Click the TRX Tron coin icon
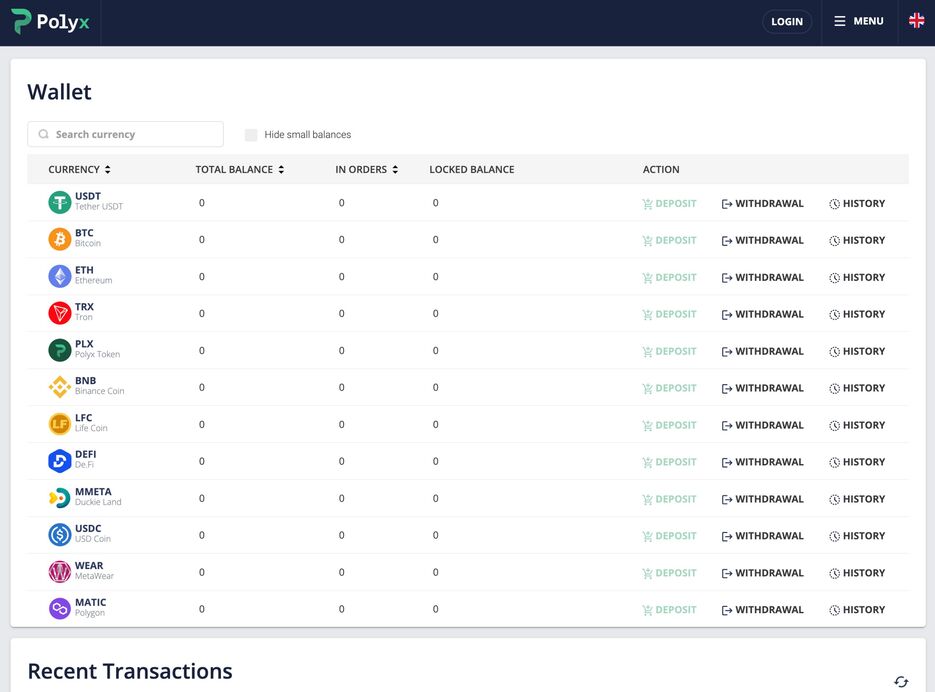The height and width of the screenshot is (692, 935). pos(60,313)
